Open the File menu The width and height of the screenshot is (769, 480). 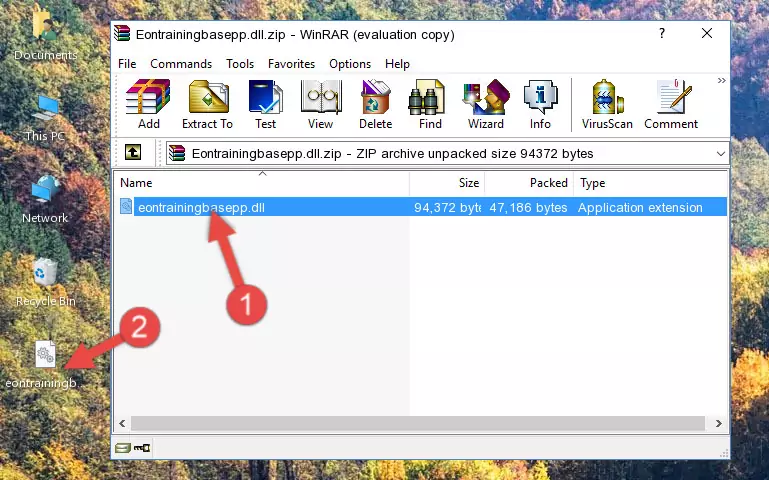point(127,64)
